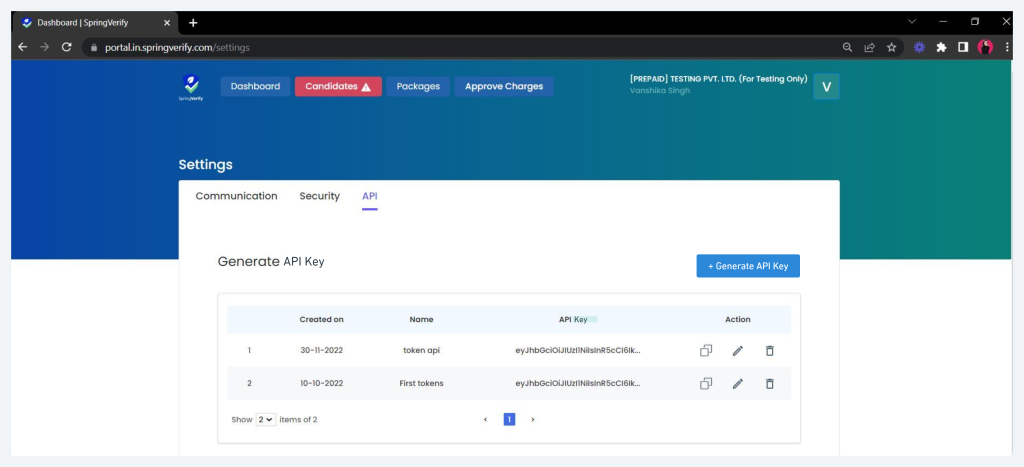This screenshot has height=467, width=1024.
Task: Open Approve Charges page
Action: [504, 86]
